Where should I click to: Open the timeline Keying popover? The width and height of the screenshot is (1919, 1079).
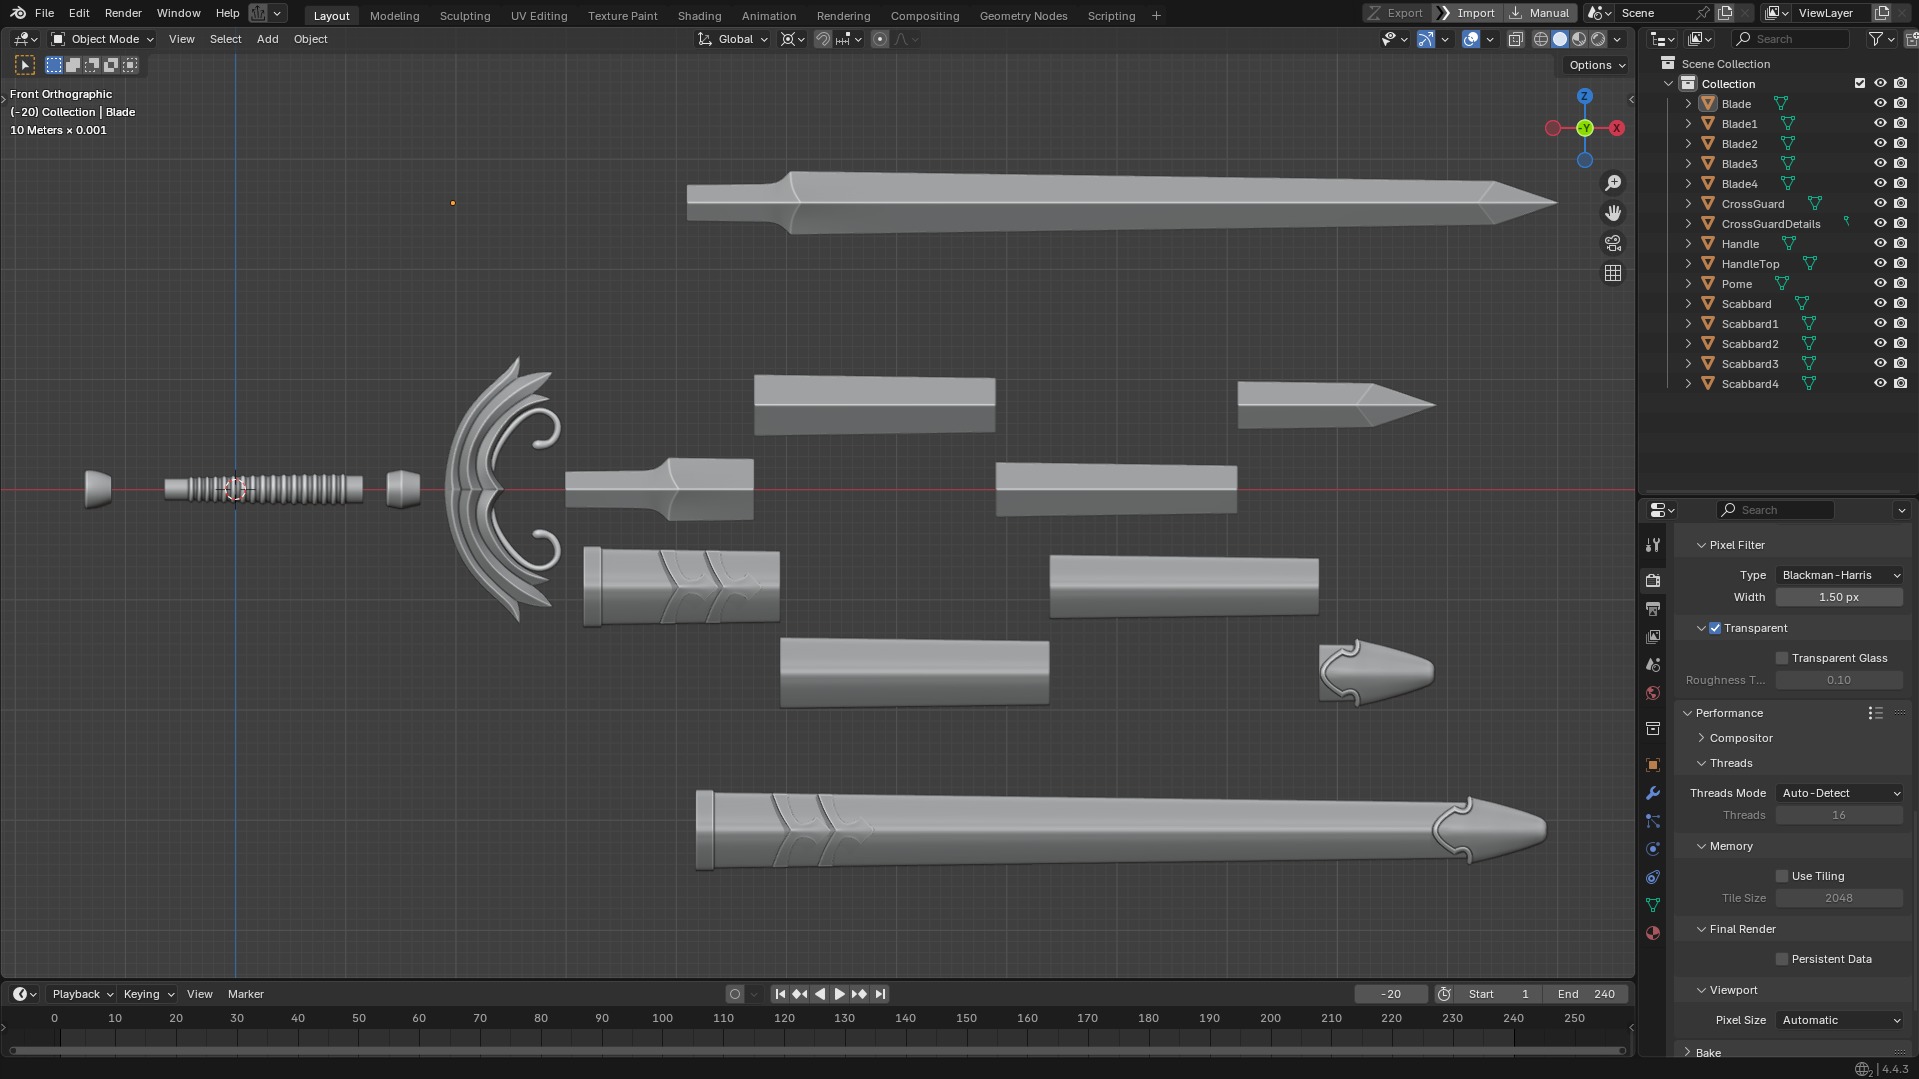[x=148, y=994]
